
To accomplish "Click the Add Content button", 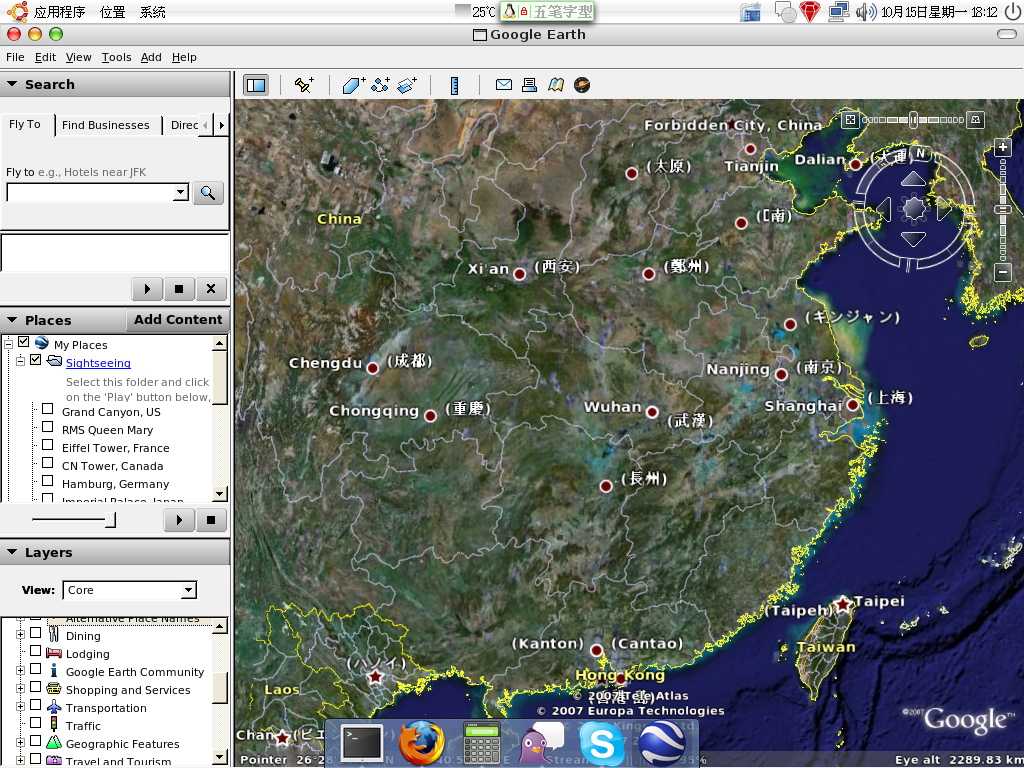I will [178, 319].
